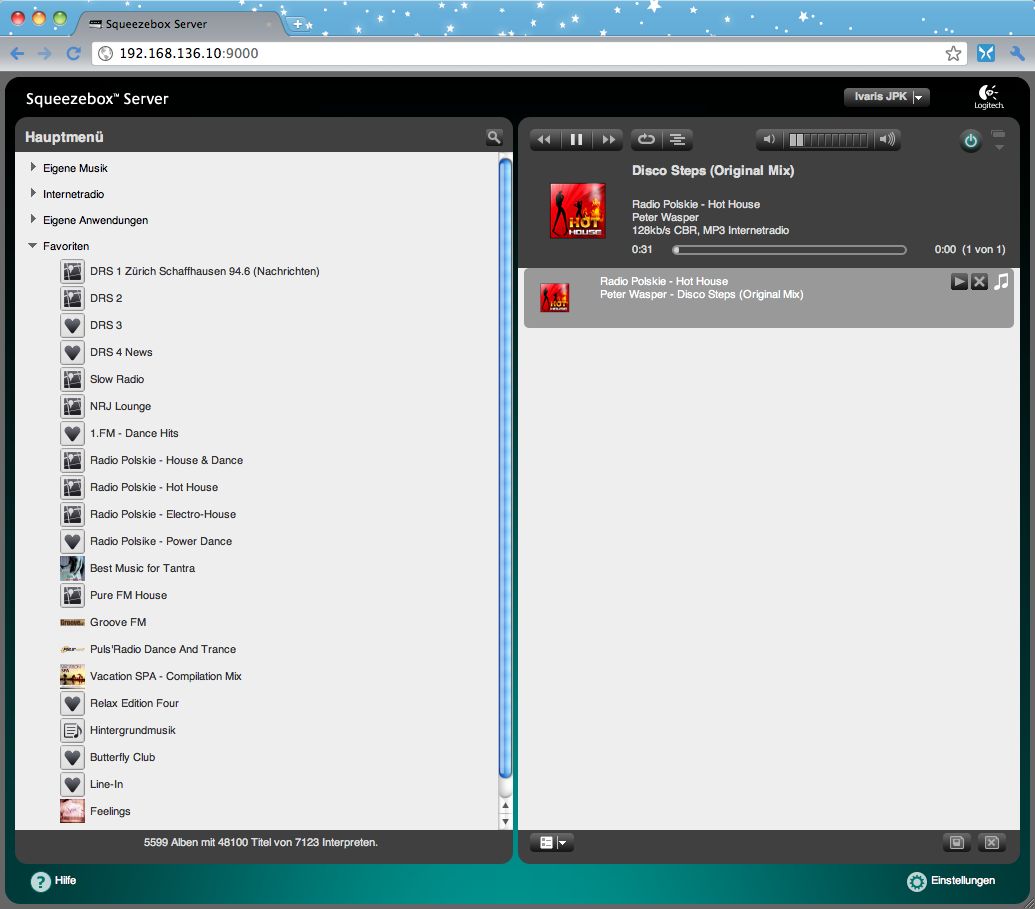Click Radio Polskie - Electro-House station icon
Viewport: 1035px width, 909px height.
tap(73, 514)
